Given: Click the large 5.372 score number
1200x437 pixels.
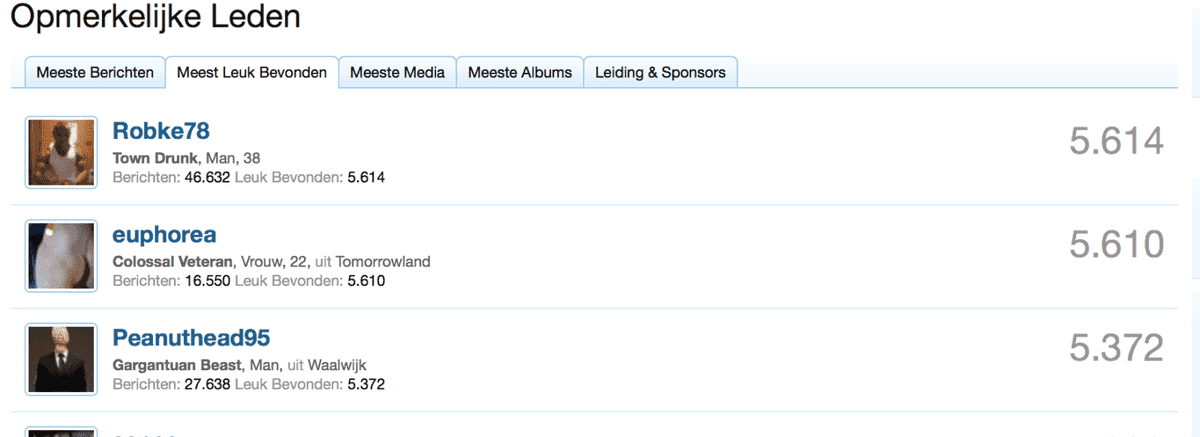Looking at the screenshot, I should tap(1116, 348).
